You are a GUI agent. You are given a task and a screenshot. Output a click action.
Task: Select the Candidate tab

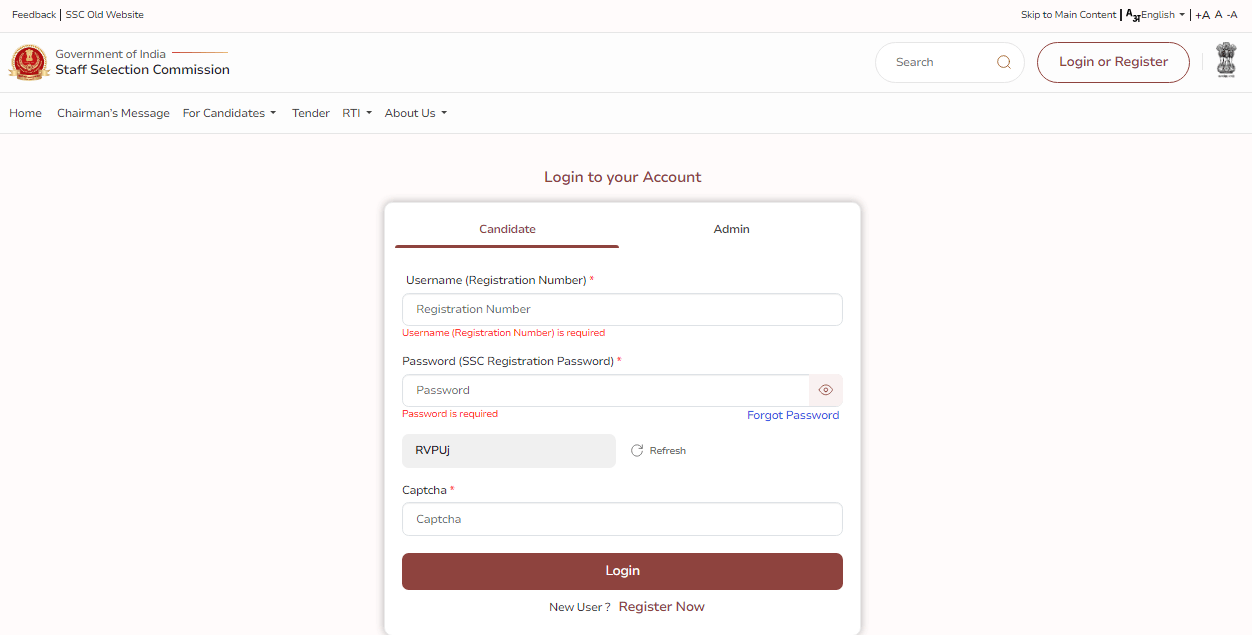point(507,229)
